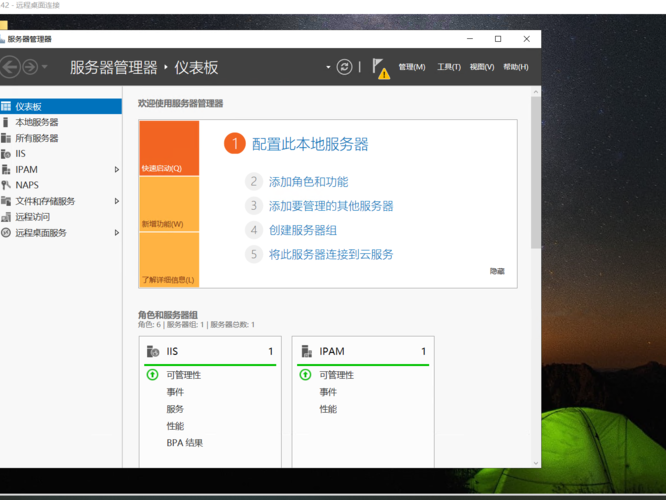The height and width of the screenshot is (500, 666).
Task: Select 本地服务器 in the sidebar
Action: click(x=61, y=122)
